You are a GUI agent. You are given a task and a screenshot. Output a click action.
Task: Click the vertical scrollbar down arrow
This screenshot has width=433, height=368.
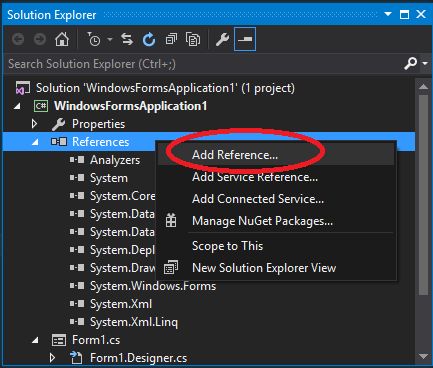423,356
